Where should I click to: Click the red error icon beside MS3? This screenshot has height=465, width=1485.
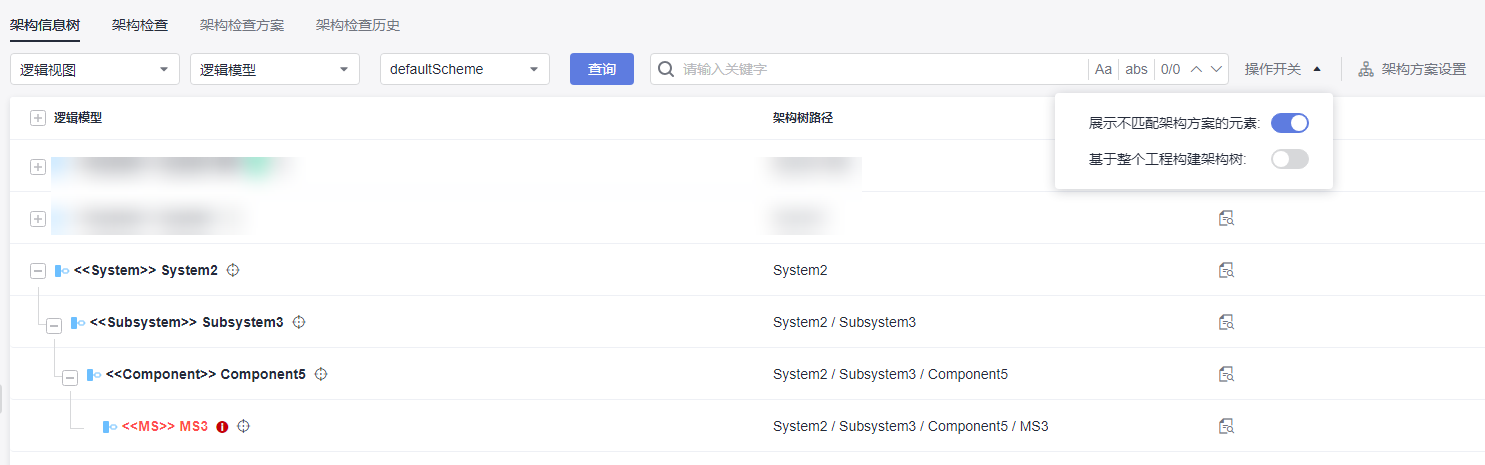click(222, 427)
